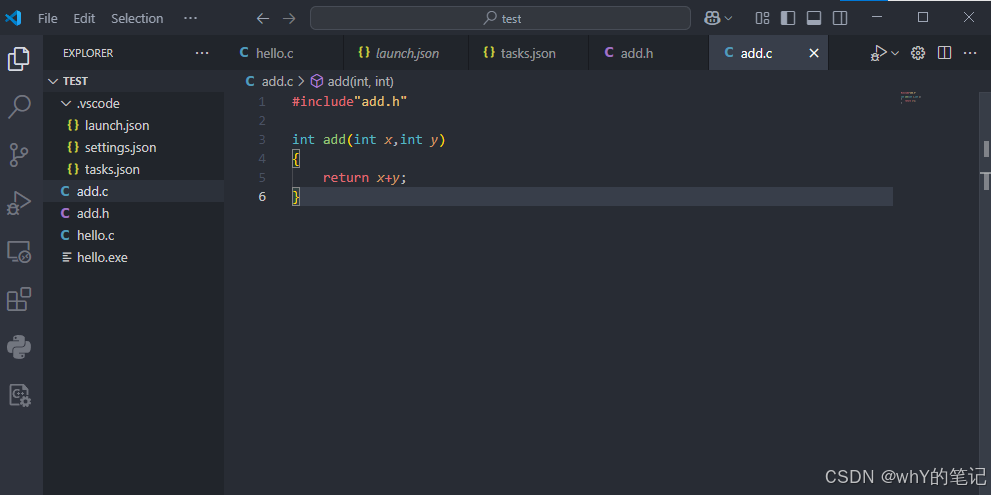
Task: Show more menu bar items
Action: coord(190,18)
